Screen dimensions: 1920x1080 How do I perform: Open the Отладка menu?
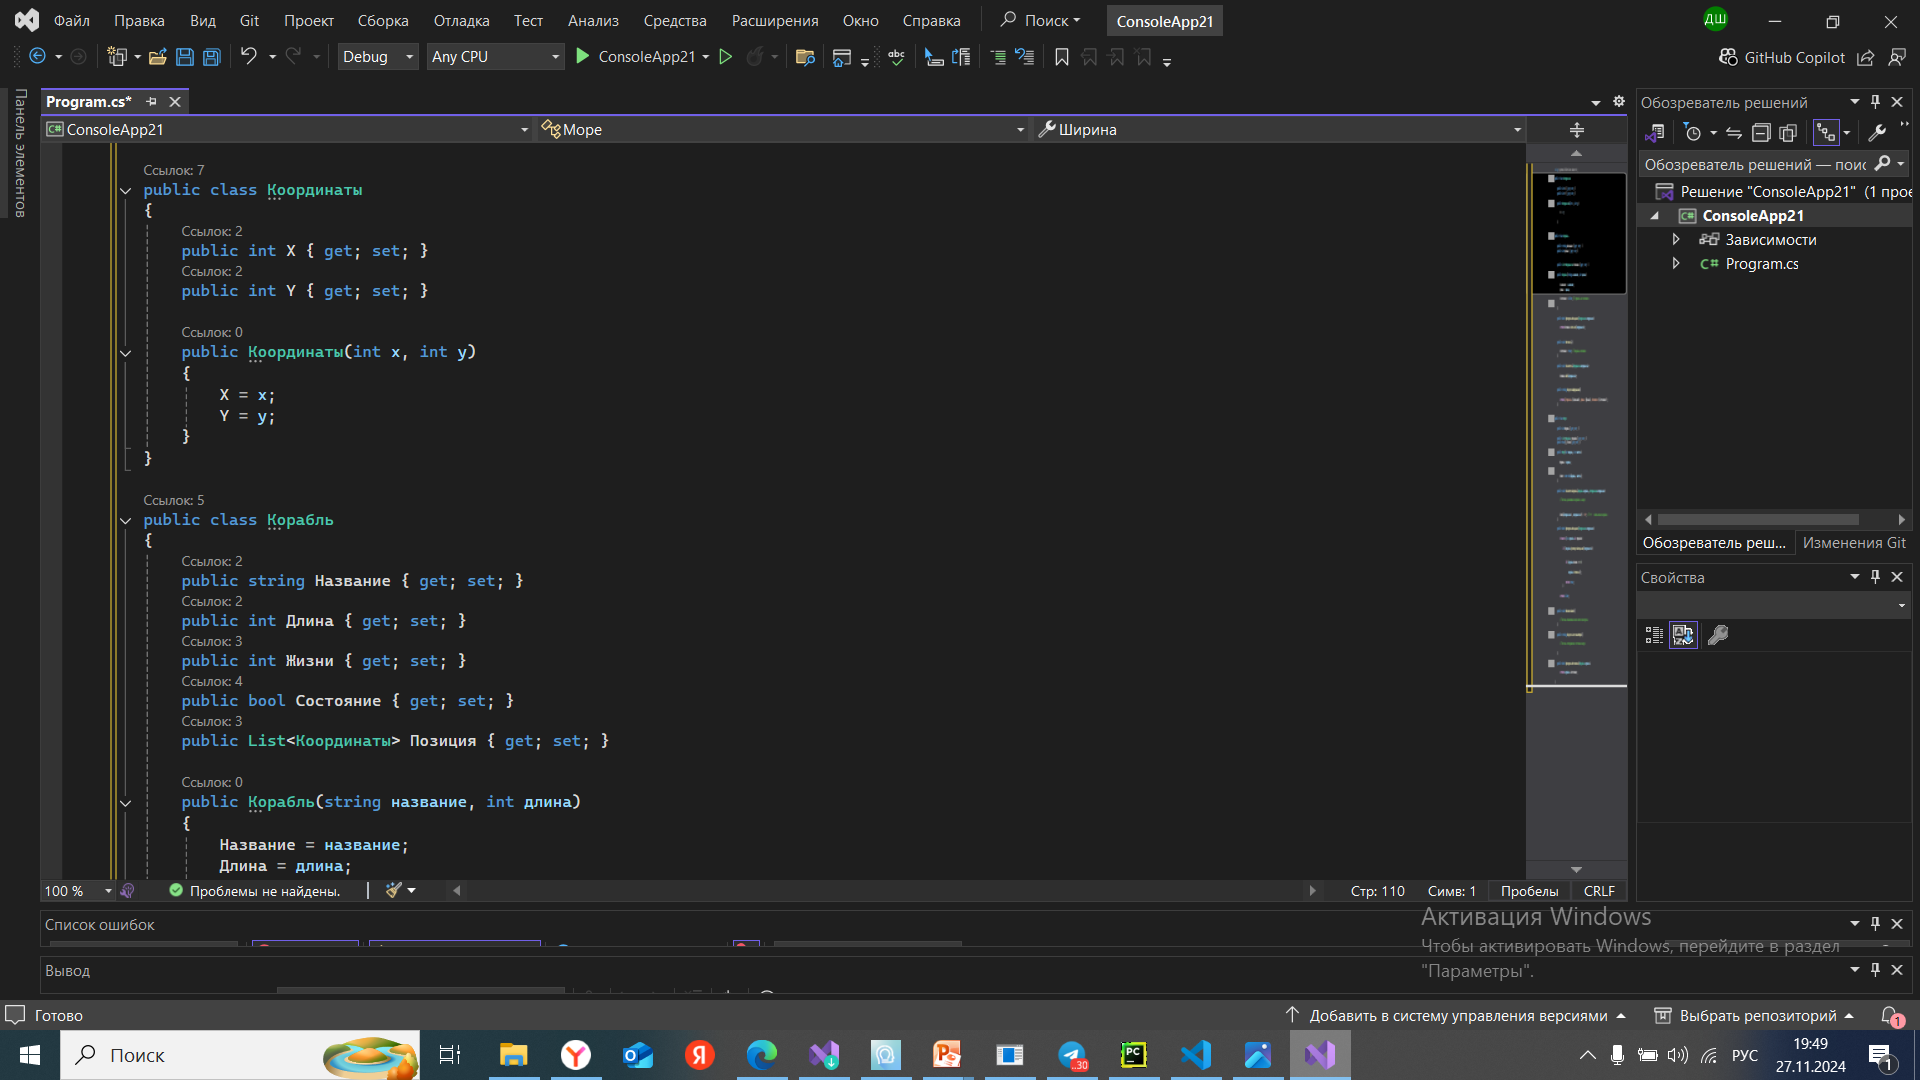pos(462,21)
